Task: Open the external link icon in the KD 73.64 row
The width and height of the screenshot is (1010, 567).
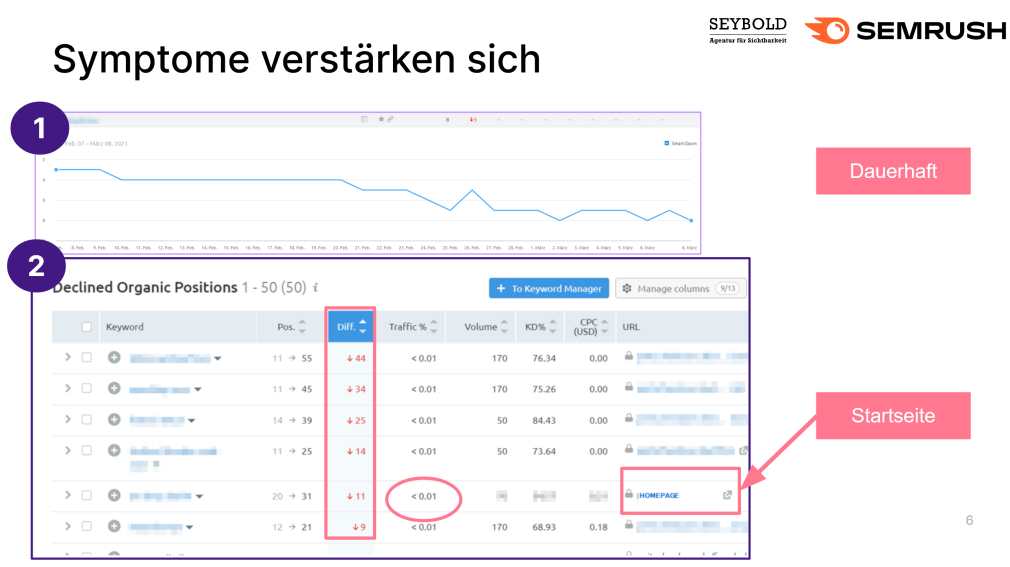Action: click(743, 450)
